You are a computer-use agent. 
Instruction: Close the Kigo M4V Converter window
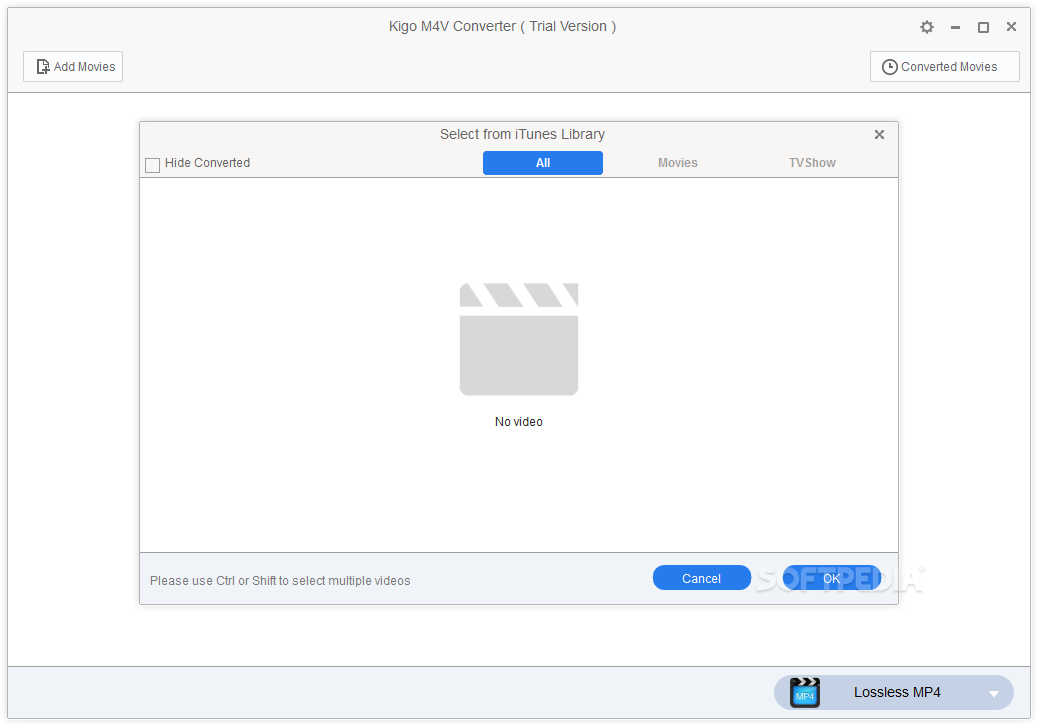coord(1011,26)
